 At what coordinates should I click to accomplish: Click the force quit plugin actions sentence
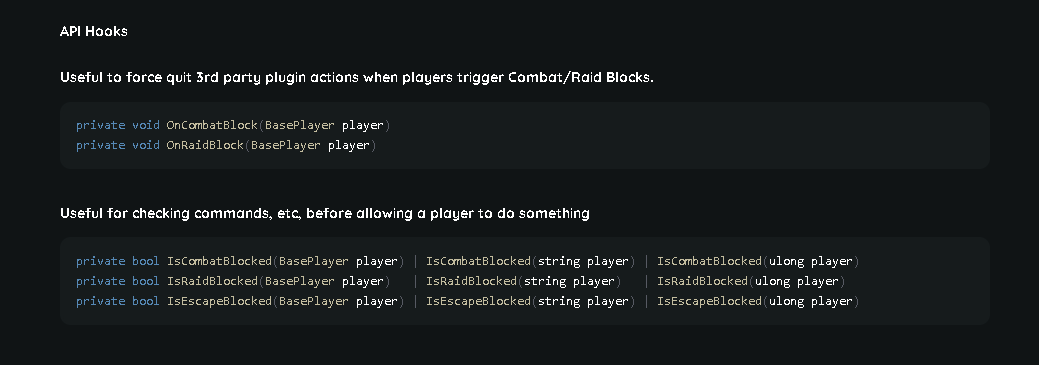[x=356, y=78]
